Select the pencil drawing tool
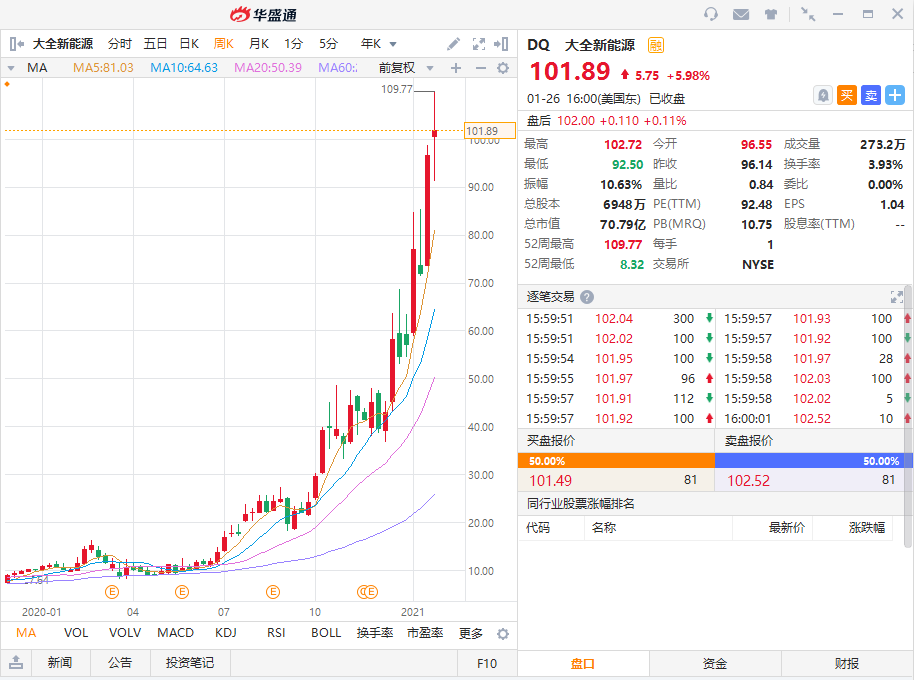 click(x=454, y=44)
